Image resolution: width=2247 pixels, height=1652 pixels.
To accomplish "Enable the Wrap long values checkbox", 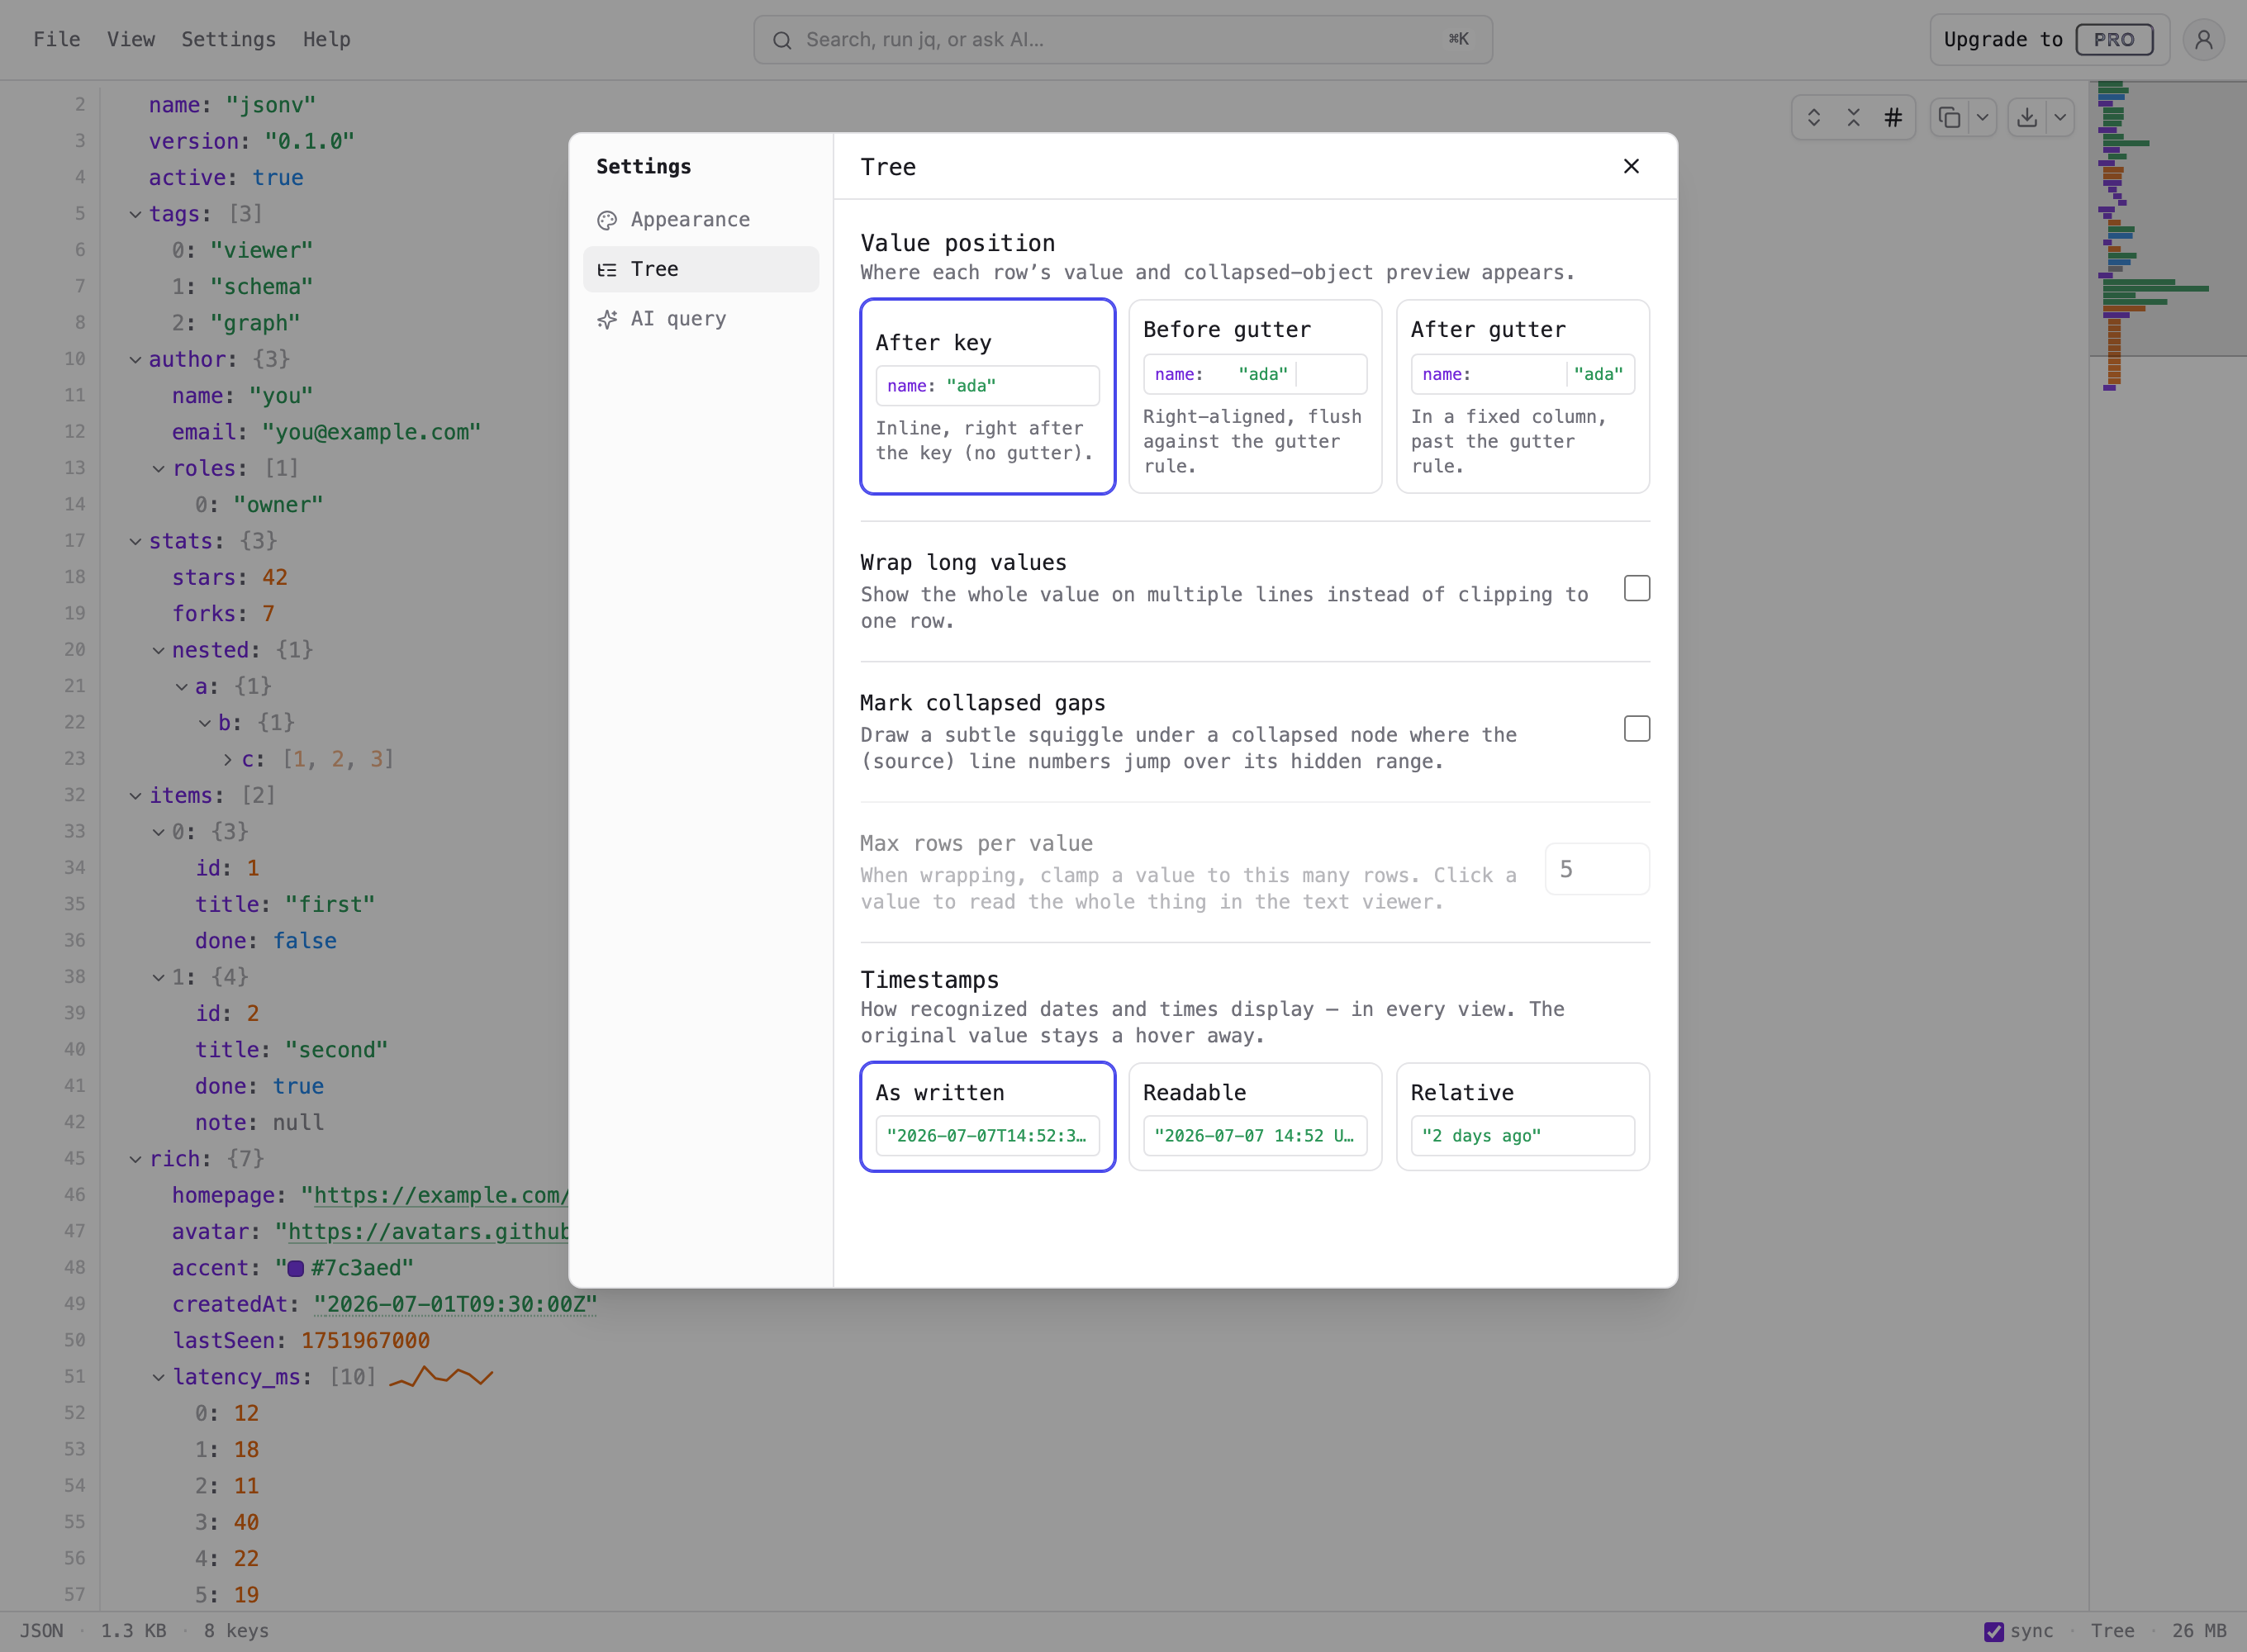I will (1637, 588).
